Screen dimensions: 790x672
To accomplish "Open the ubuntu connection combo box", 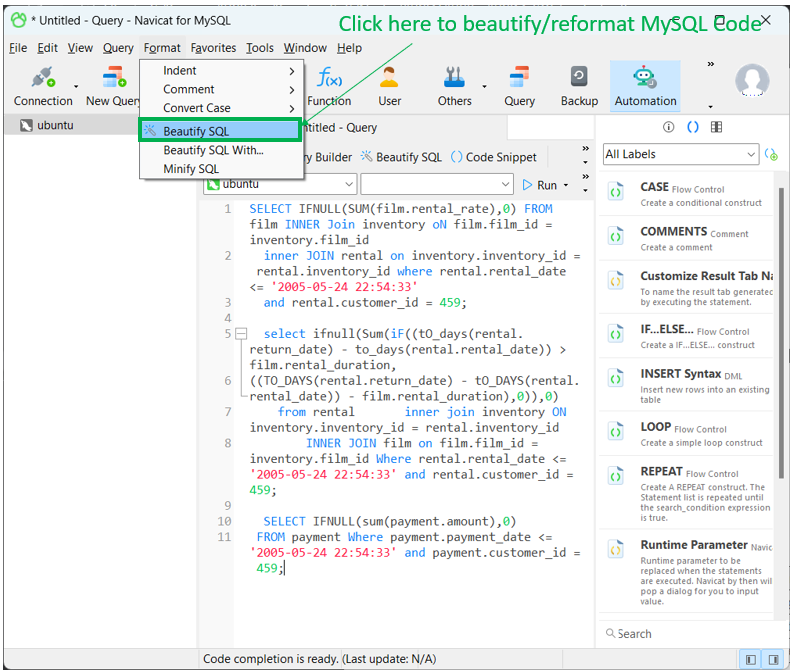I will (x=280, y=184).
